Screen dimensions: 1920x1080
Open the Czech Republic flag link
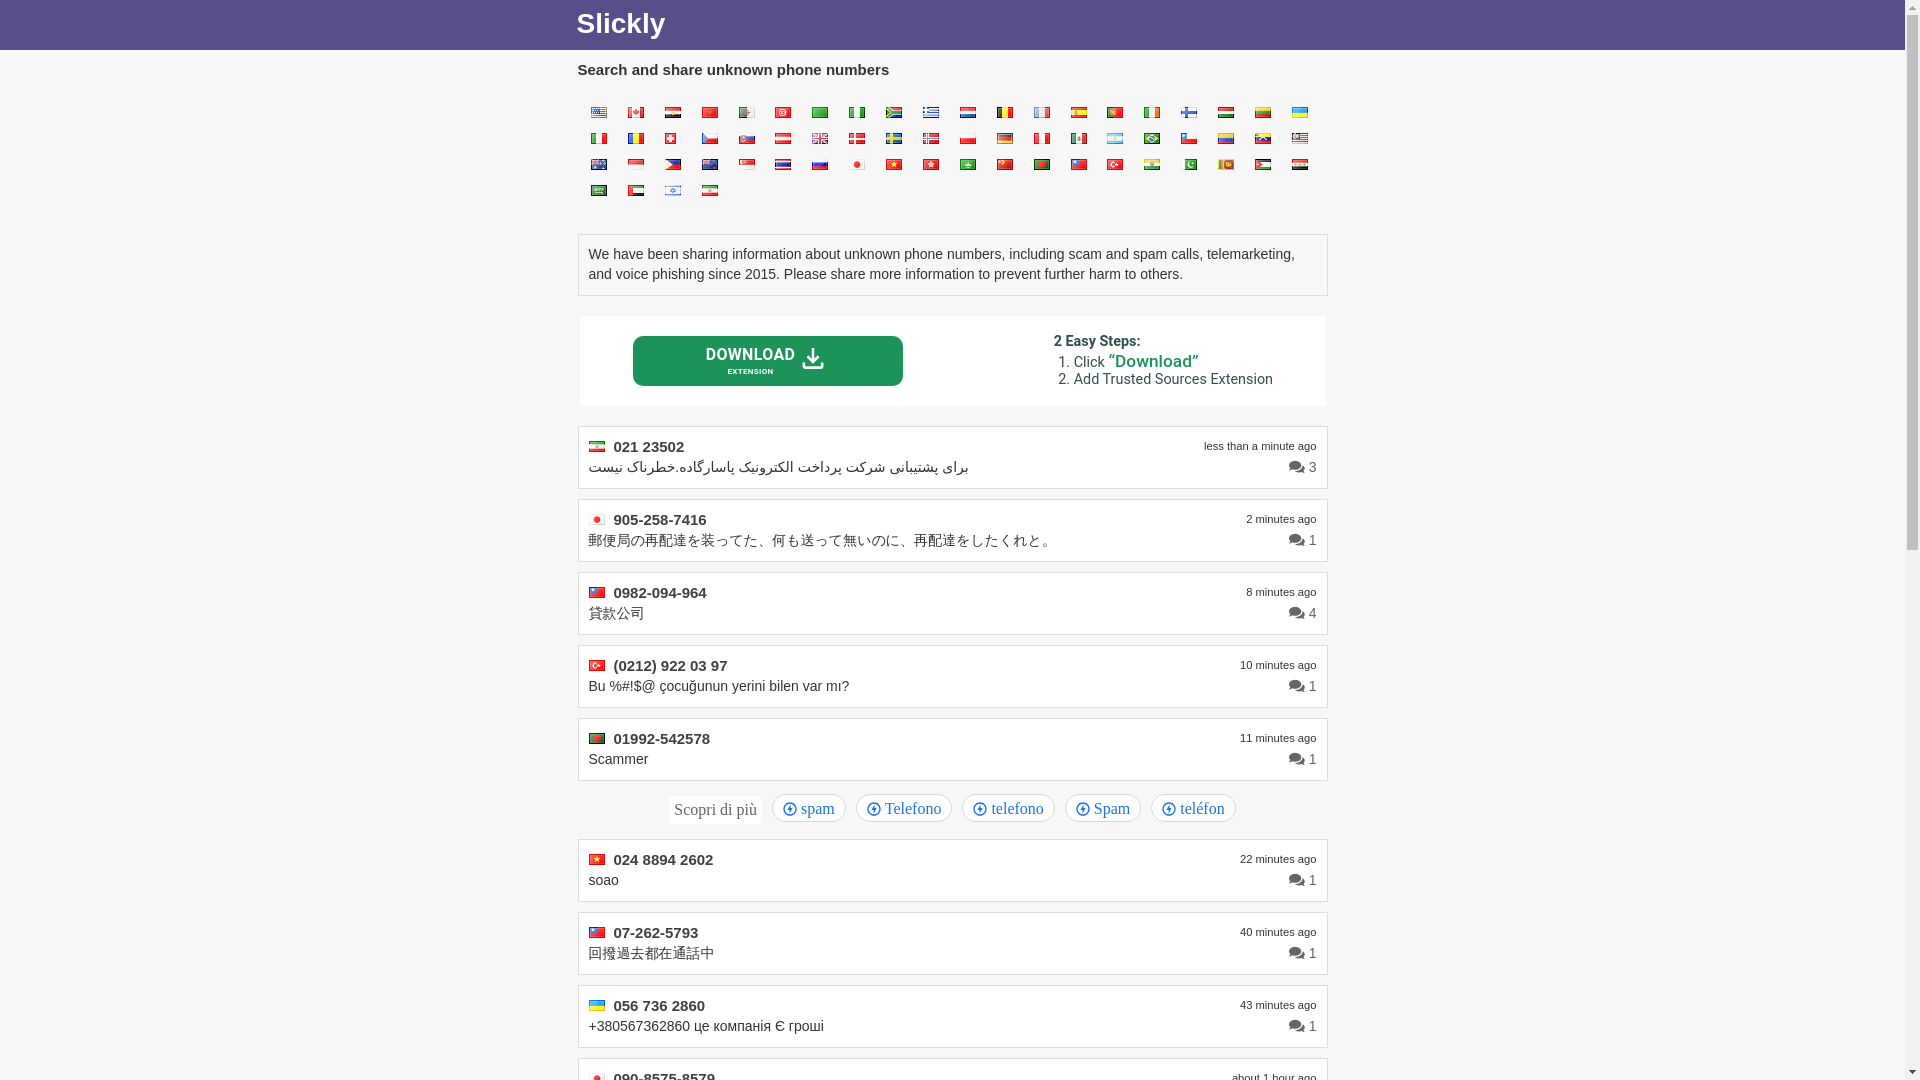click(x=709, y=138)
